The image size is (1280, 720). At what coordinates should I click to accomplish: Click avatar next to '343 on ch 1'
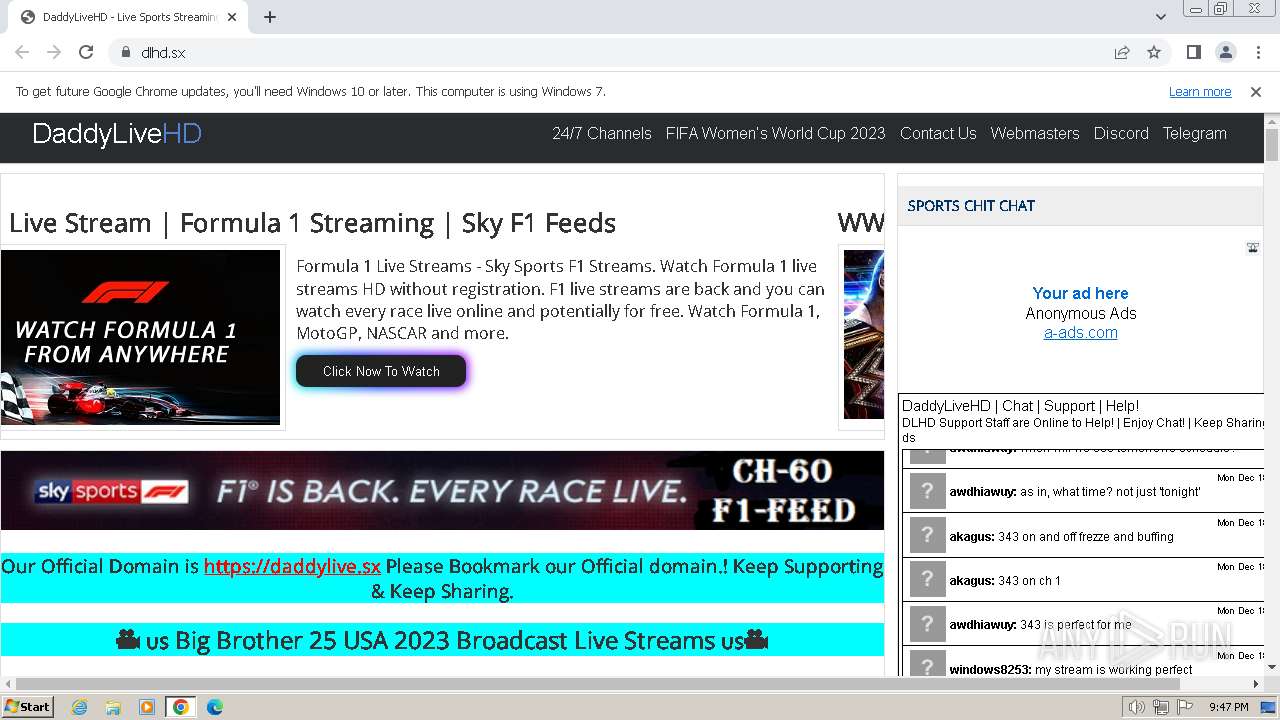[927, 579]
